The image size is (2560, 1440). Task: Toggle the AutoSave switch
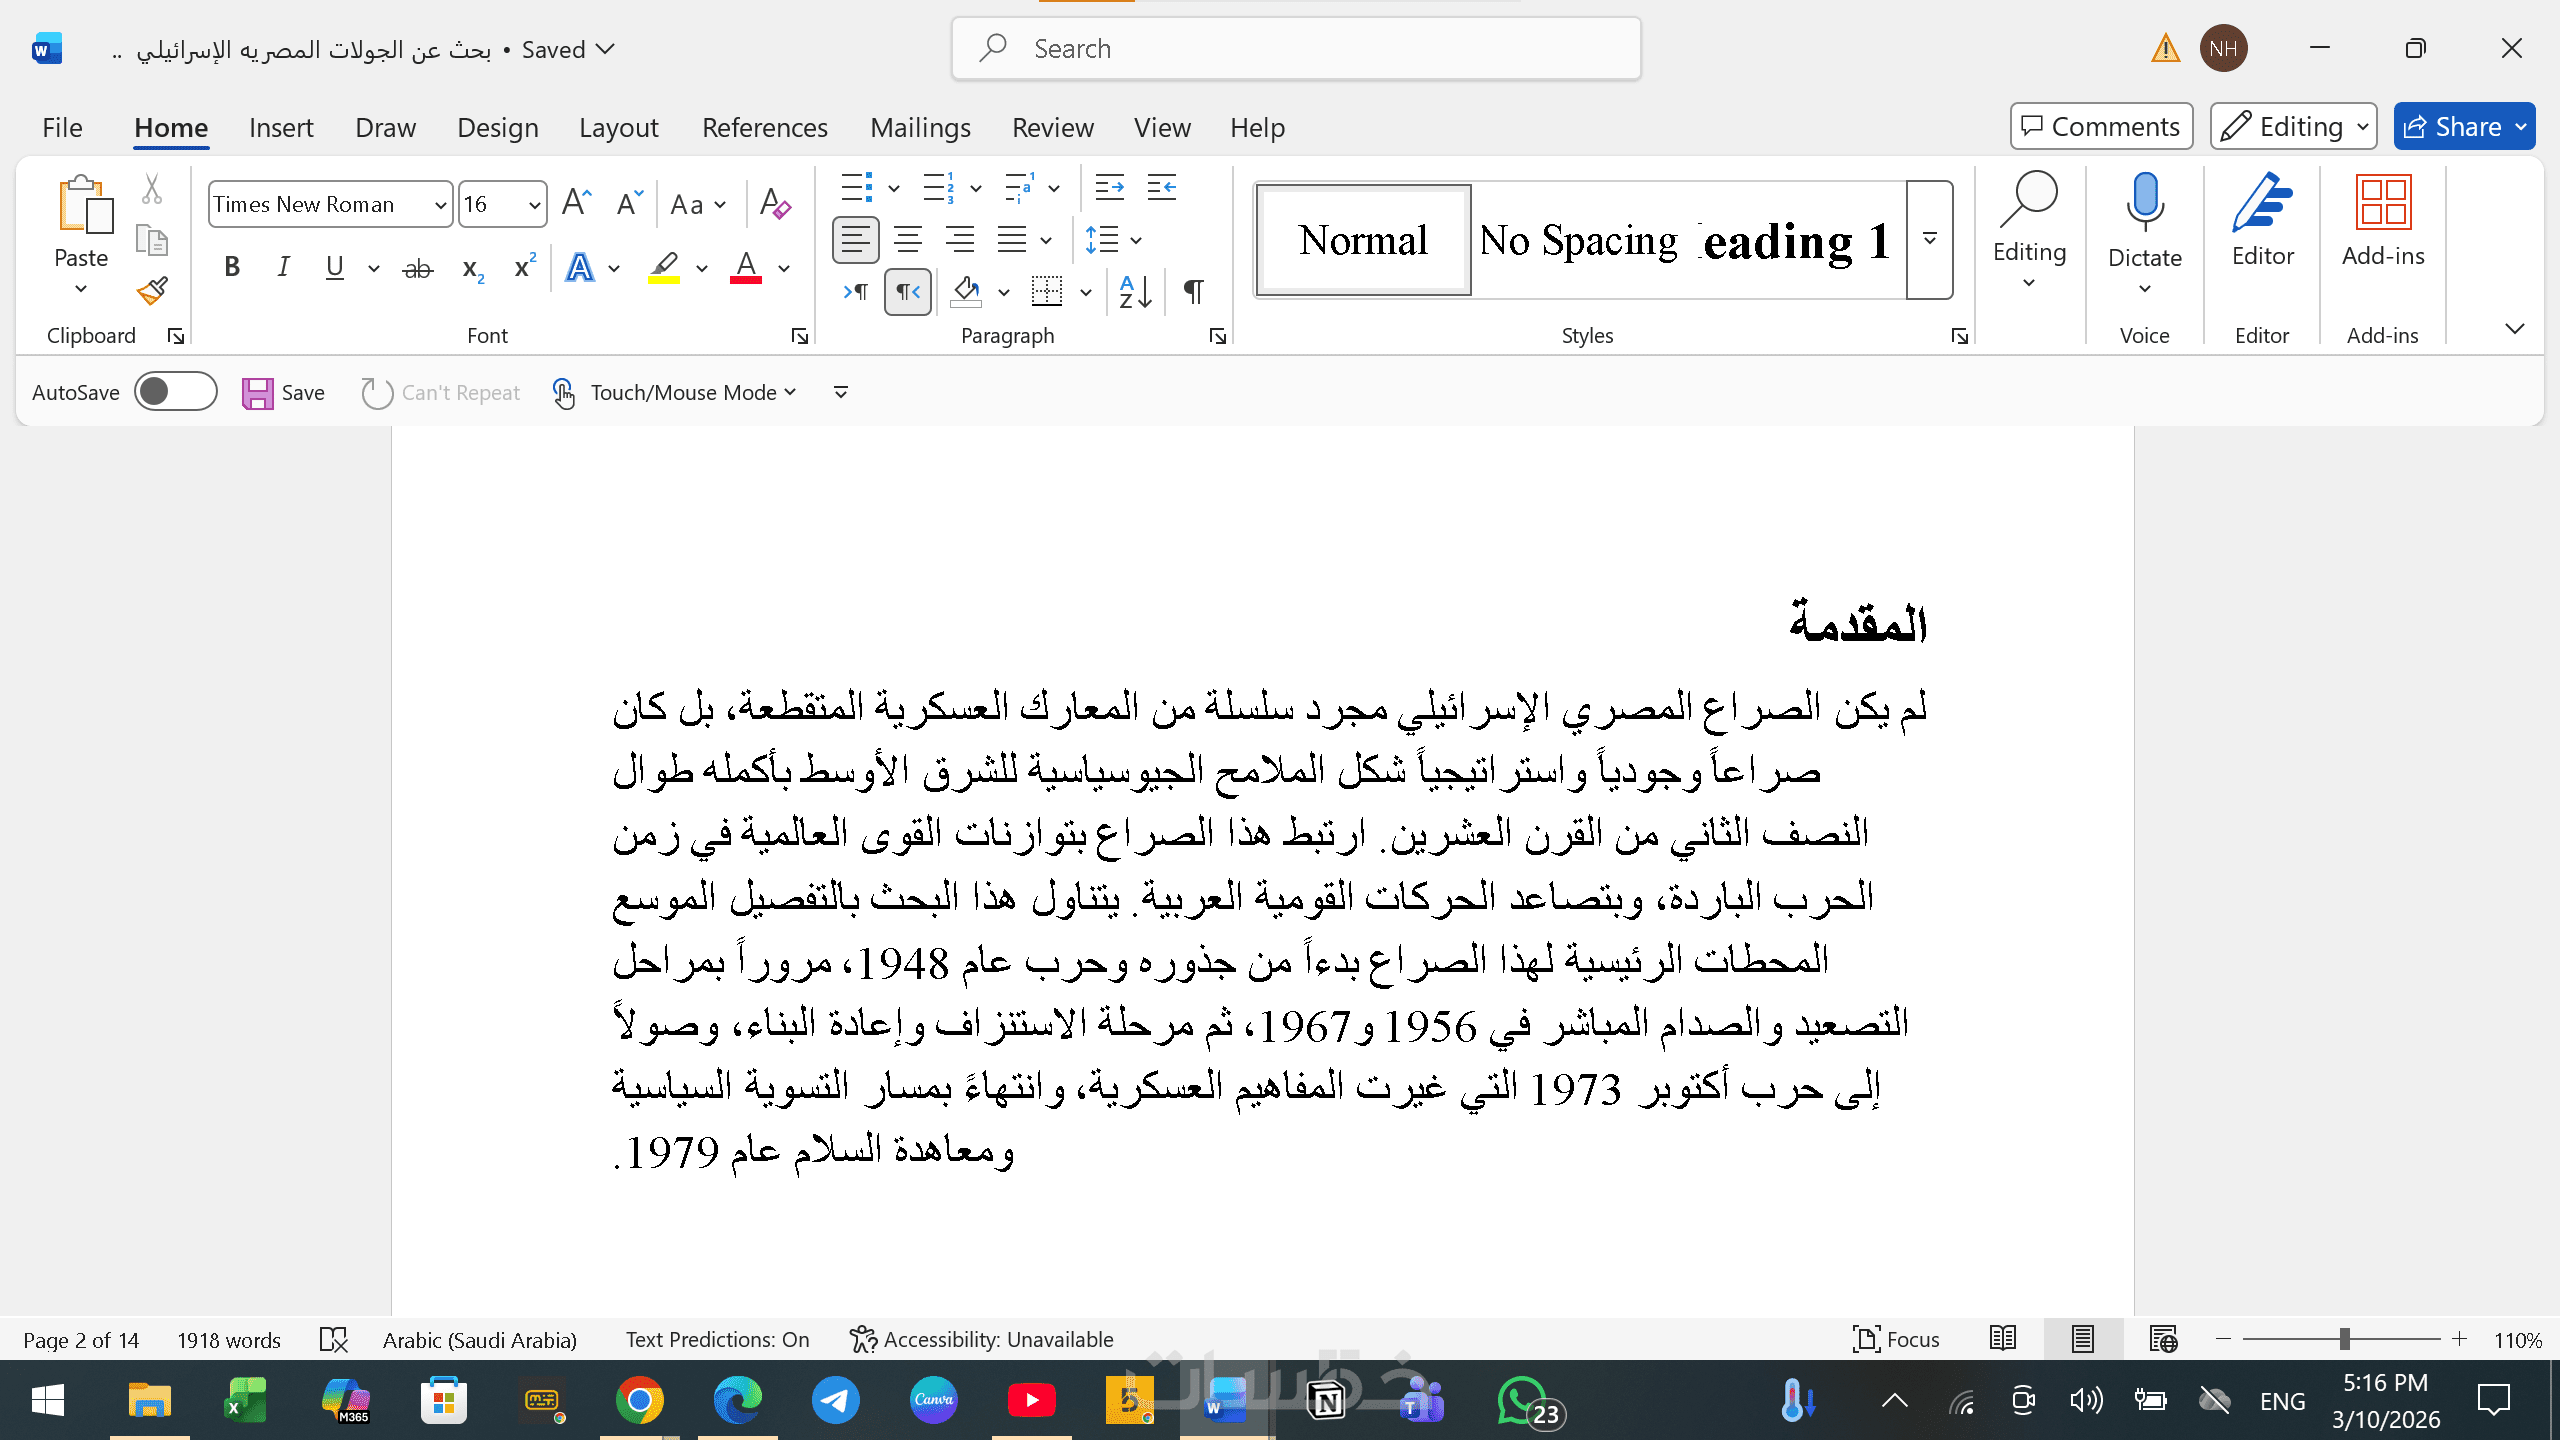(x=176, y=392)
